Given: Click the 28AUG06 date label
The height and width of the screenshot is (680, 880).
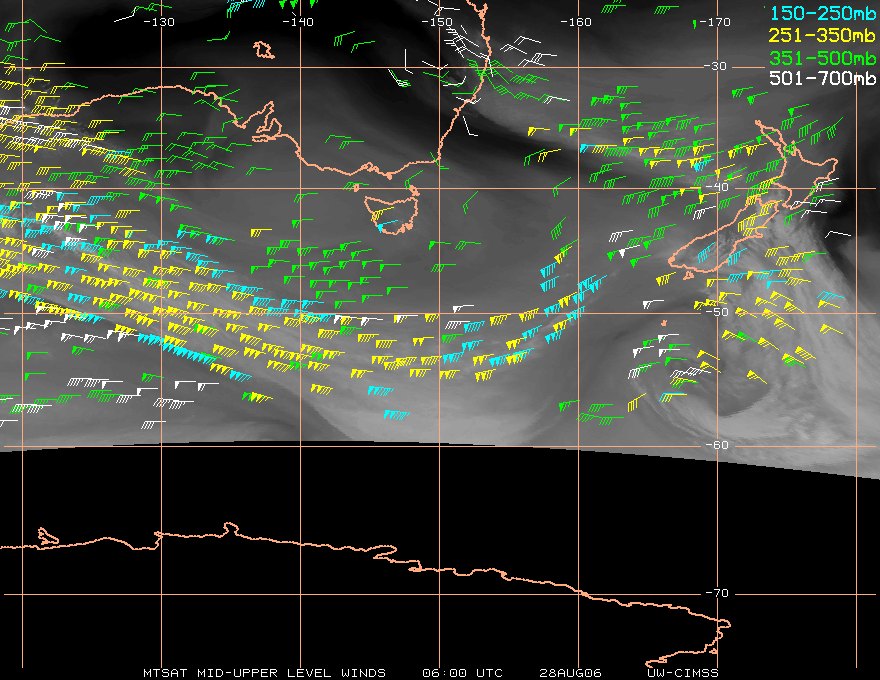Looking at the screenshot, I should click(570, 673).
